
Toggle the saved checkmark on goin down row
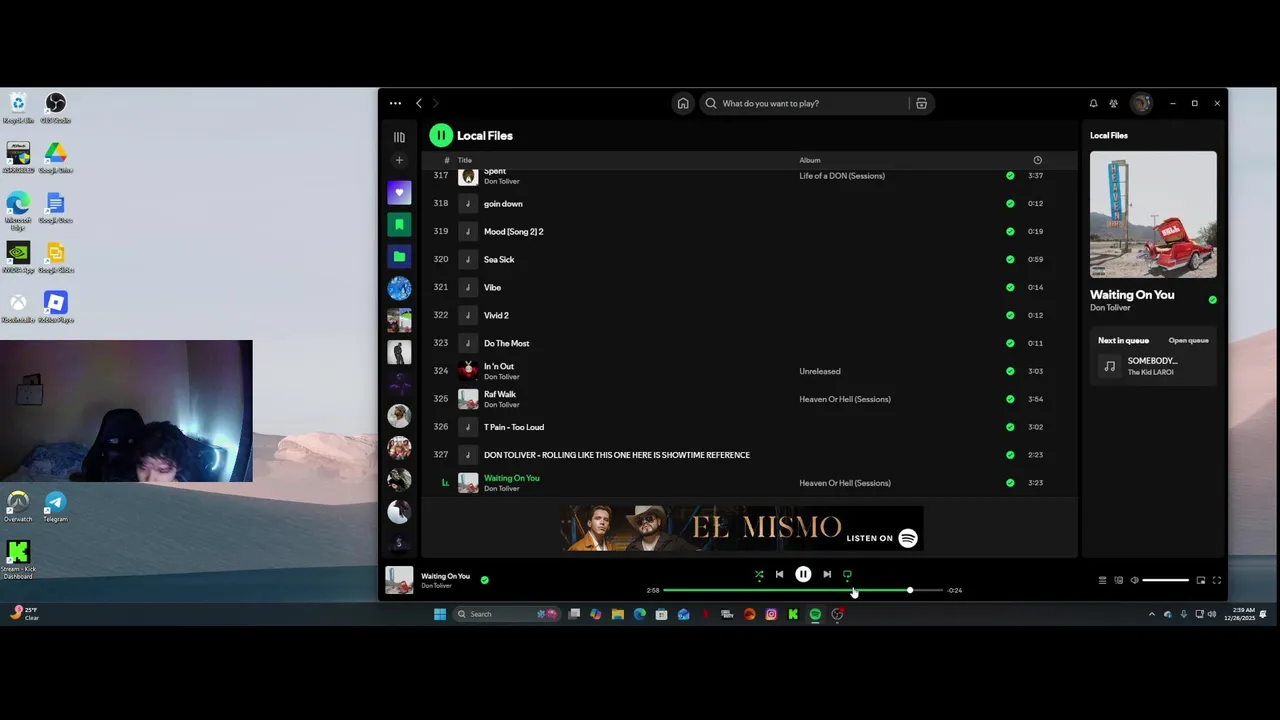pyautogui.click(x=1010, y=203)
